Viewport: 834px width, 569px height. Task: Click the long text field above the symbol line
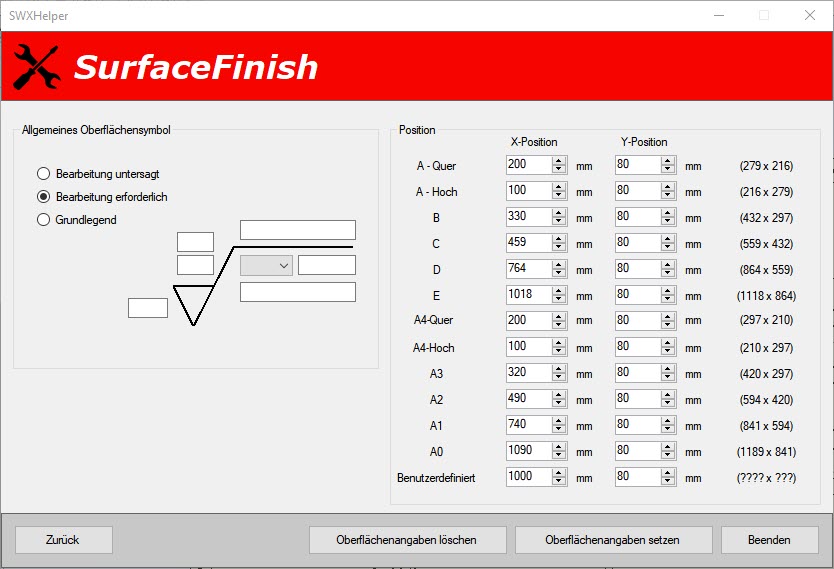(x=298, y=230)
